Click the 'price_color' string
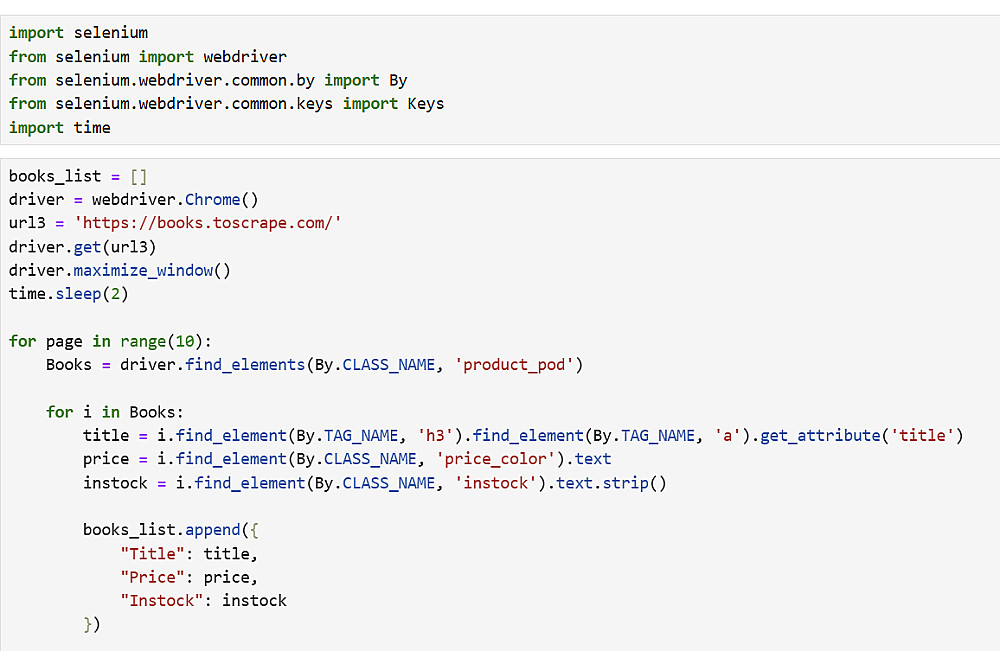This screenshot has width=1000, height=651. point(496,459)
